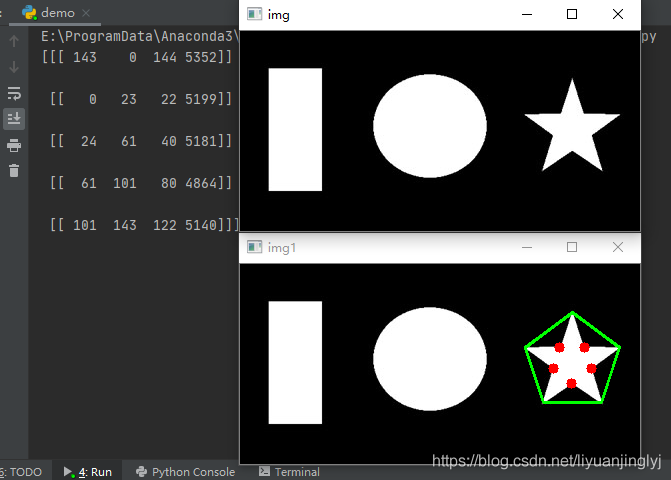Close the img window
Screen dimensions: 671x480
pos(618,14)
